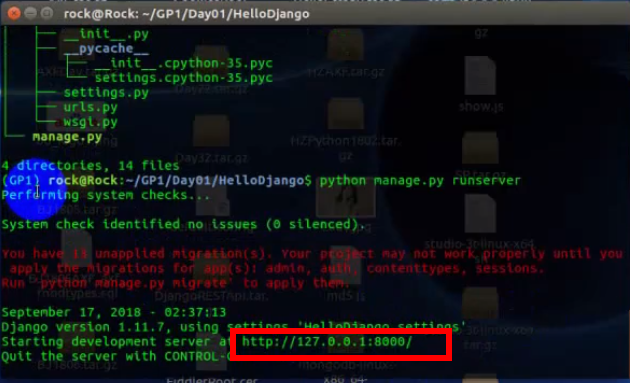630x383 pixels.
Task: Click the 'September 17, 2018 - 02:37:13' timestamp
Action: coord(114,312)
